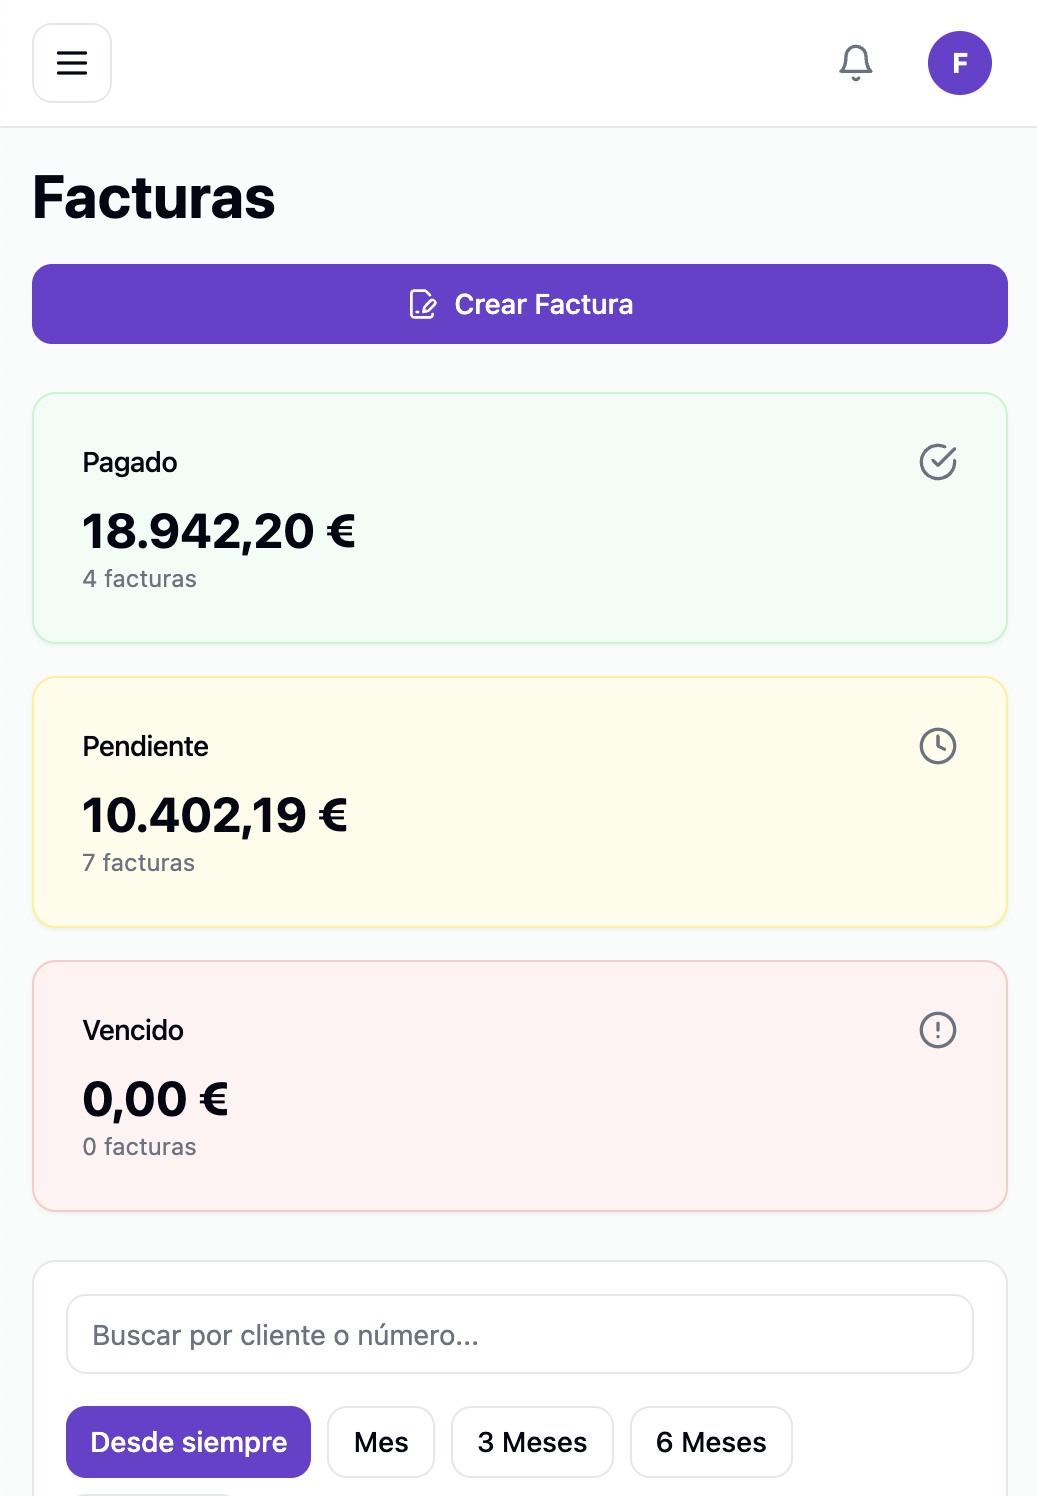The height and width of the screenshot is (1496, 1037).
Task: Enable the 6 Meses filter
Action: (x=711, y=1442)
